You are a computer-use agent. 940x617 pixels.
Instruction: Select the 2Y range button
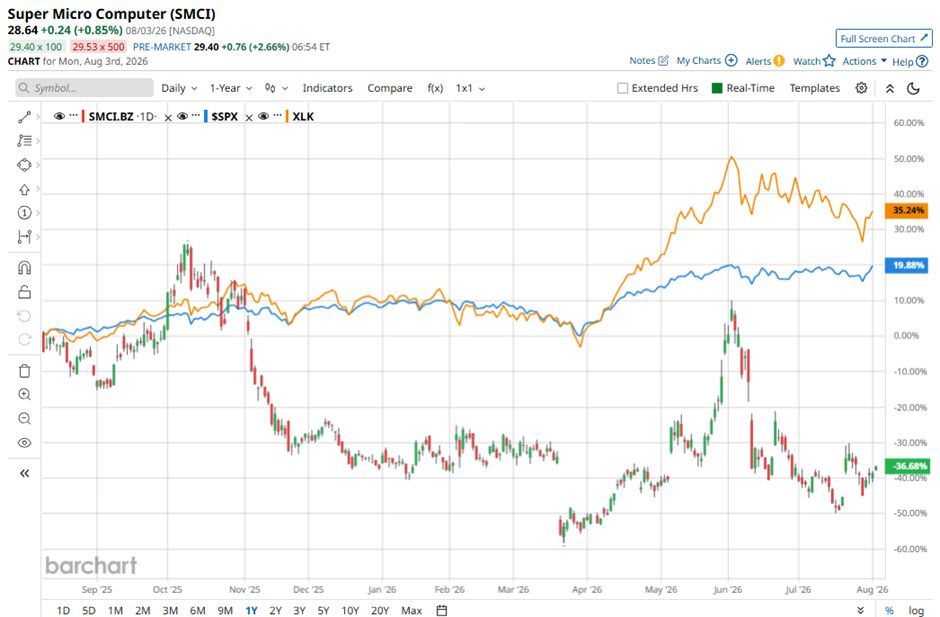click(275, 610)
